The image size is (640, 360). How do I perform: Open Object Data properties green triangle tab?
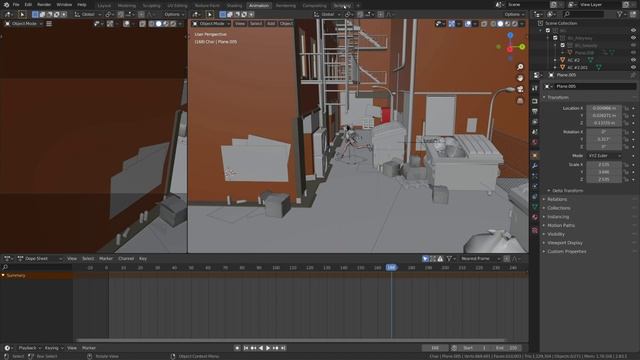pos(535,207)
